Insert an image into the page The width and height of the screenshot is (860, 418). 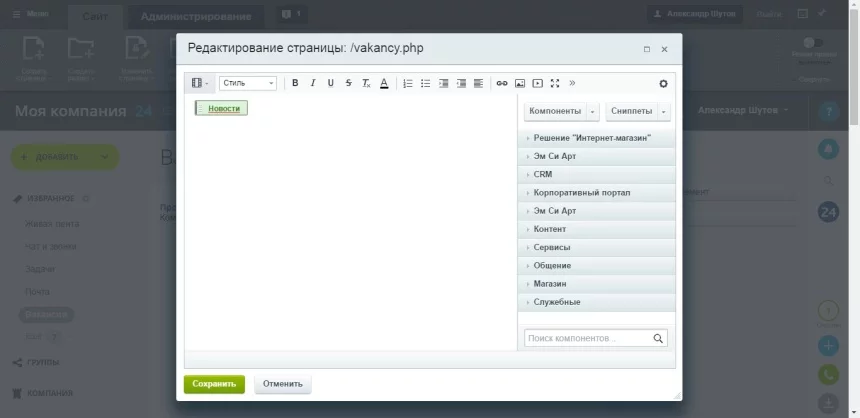(520, 83)
